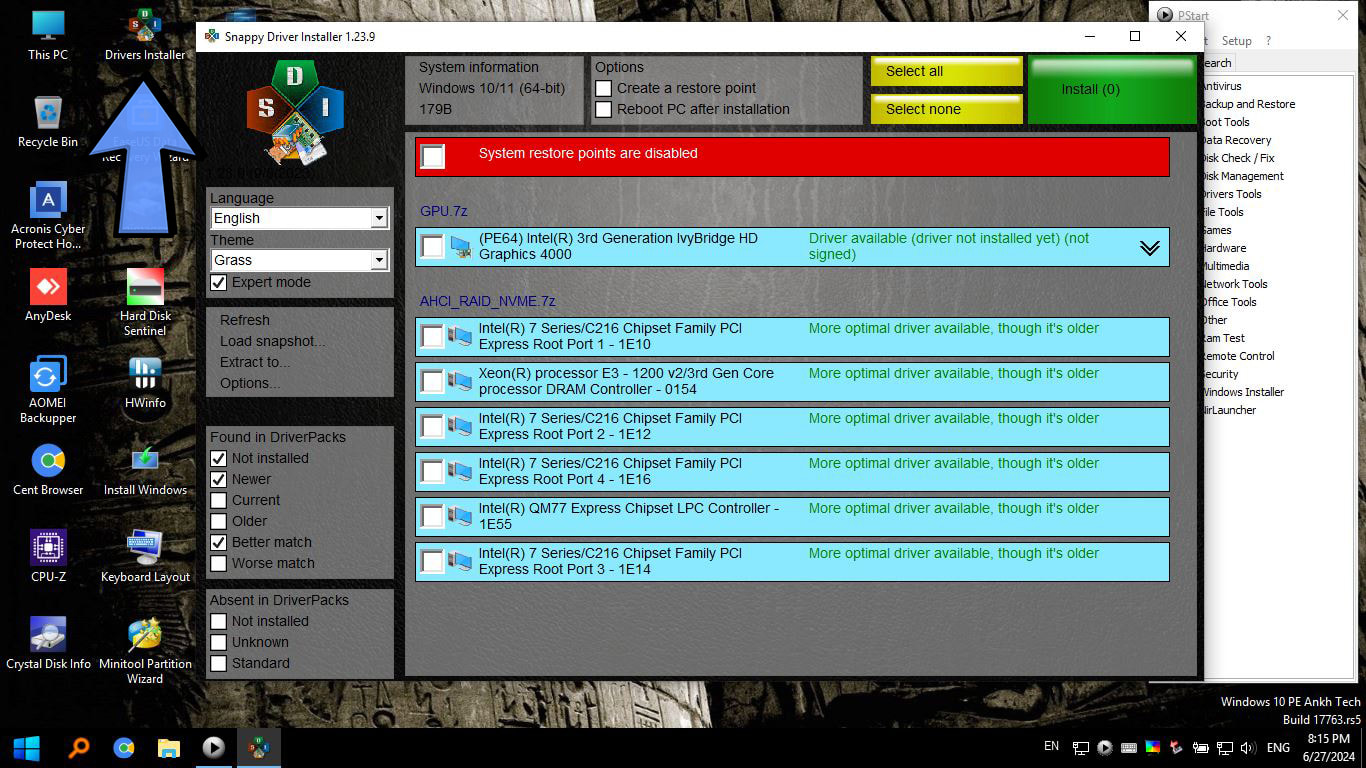
Task: Disable Expert mode
Action: tap(218, 283)
